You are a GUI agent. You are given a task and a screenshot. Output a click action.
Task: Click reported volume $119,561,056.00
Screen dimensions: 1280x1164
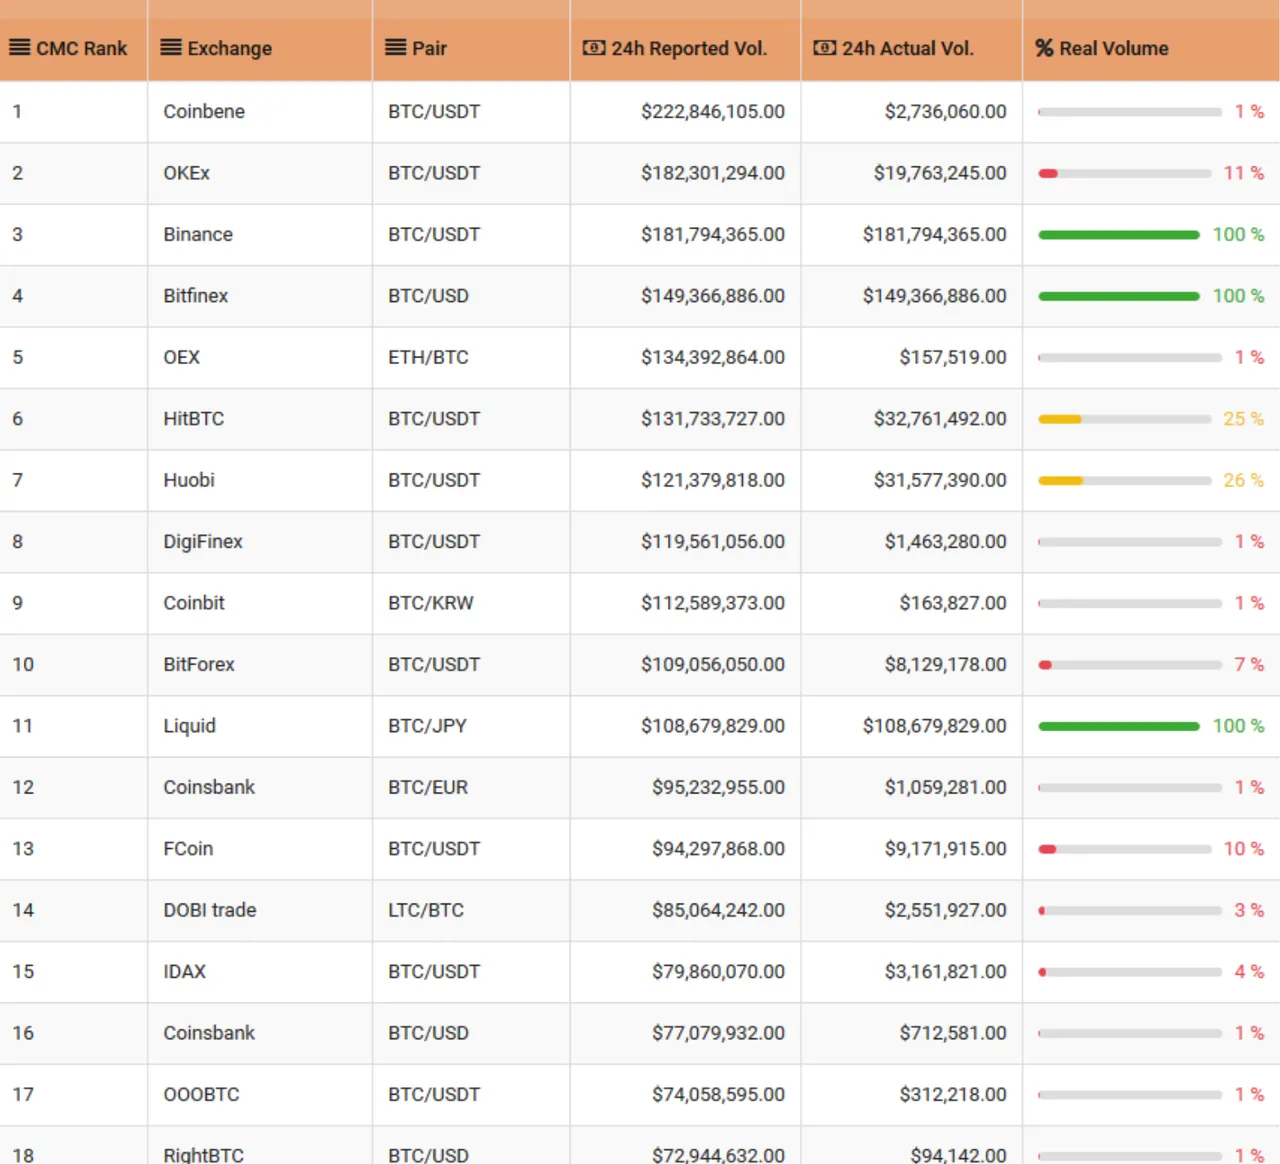(713, 541)
